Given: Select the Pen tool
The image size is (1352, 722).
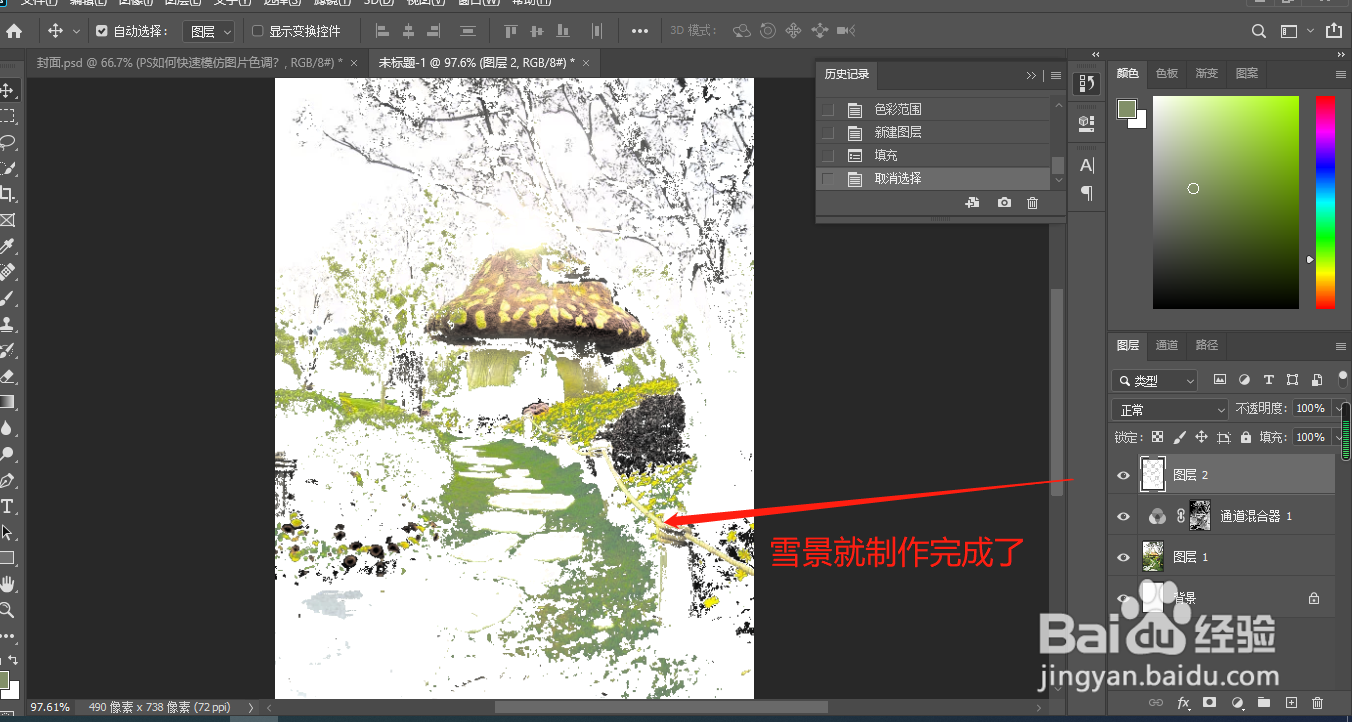Looking at the screenshot, I should coord(7,480).
